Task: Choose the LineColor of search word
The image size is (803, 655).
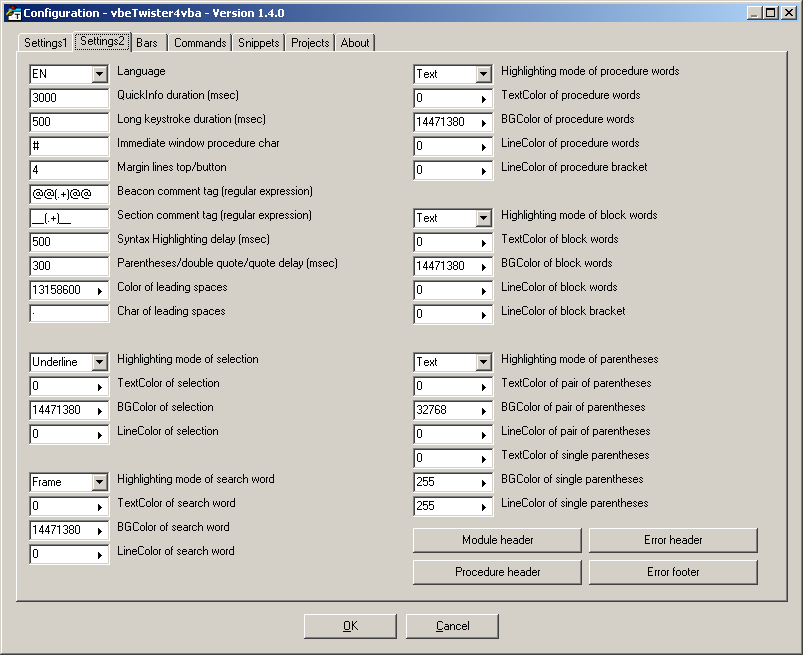Action: click(x=100, y=555)
